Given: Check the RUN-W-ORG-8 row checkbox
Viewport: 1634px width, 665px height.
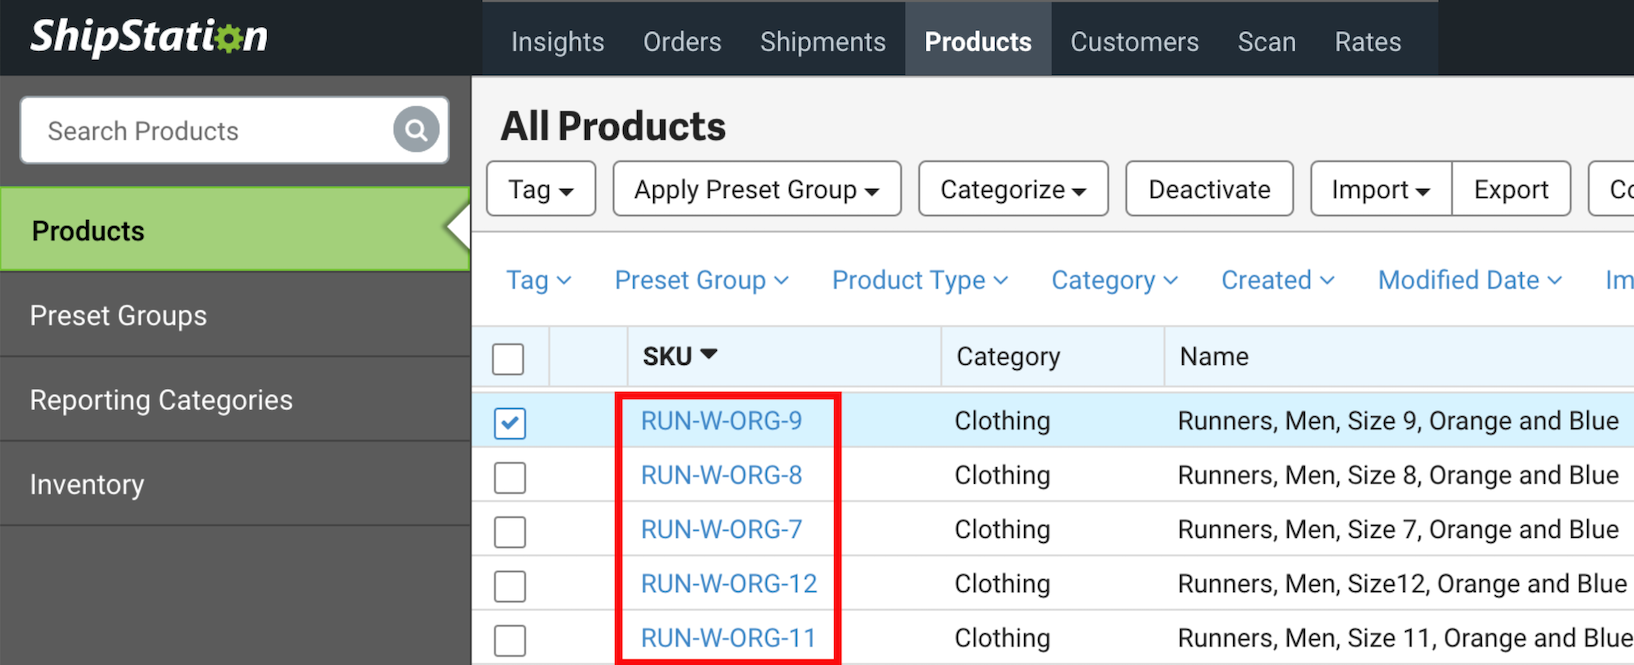Looking at the screenshot, I should [509, 477].
